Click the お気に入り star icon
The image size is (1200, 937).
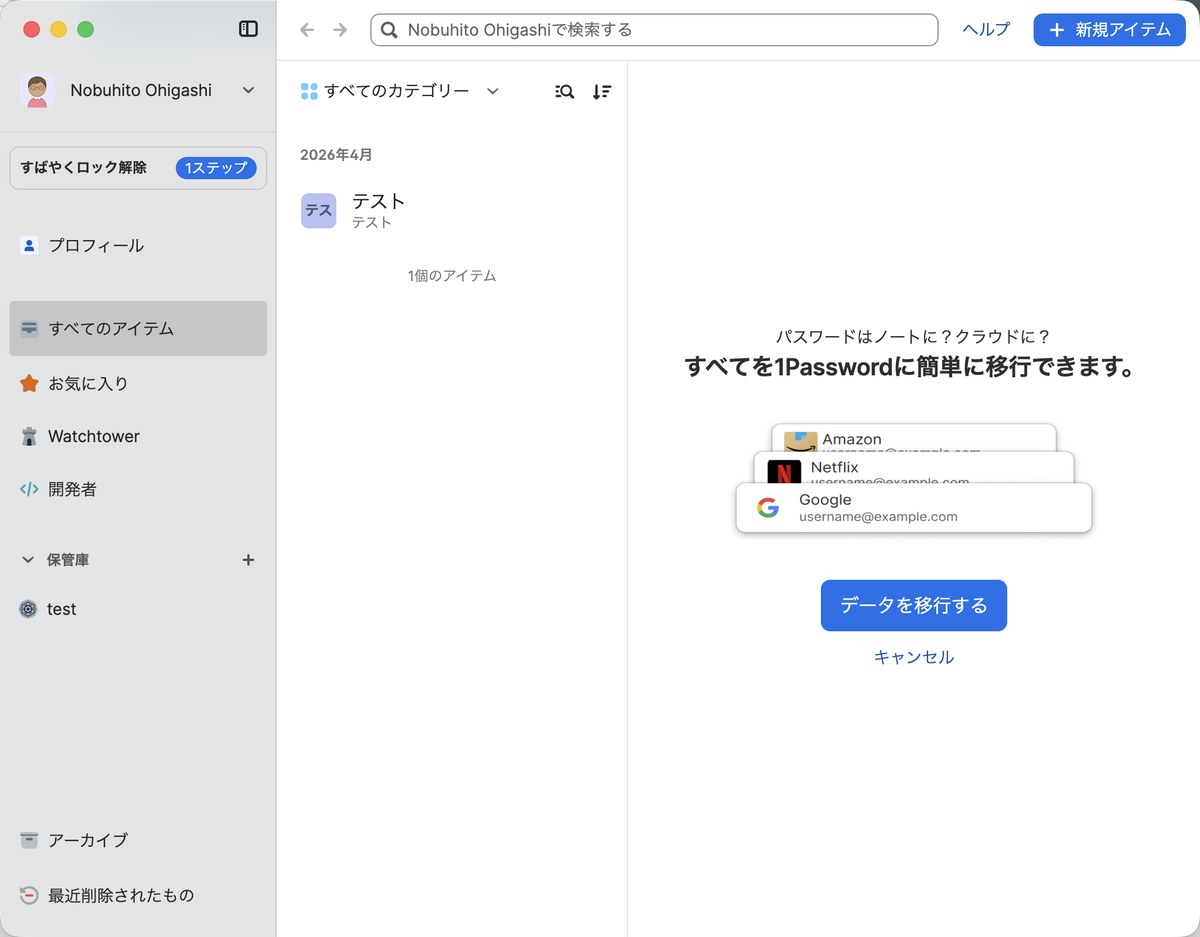[29, 383]
